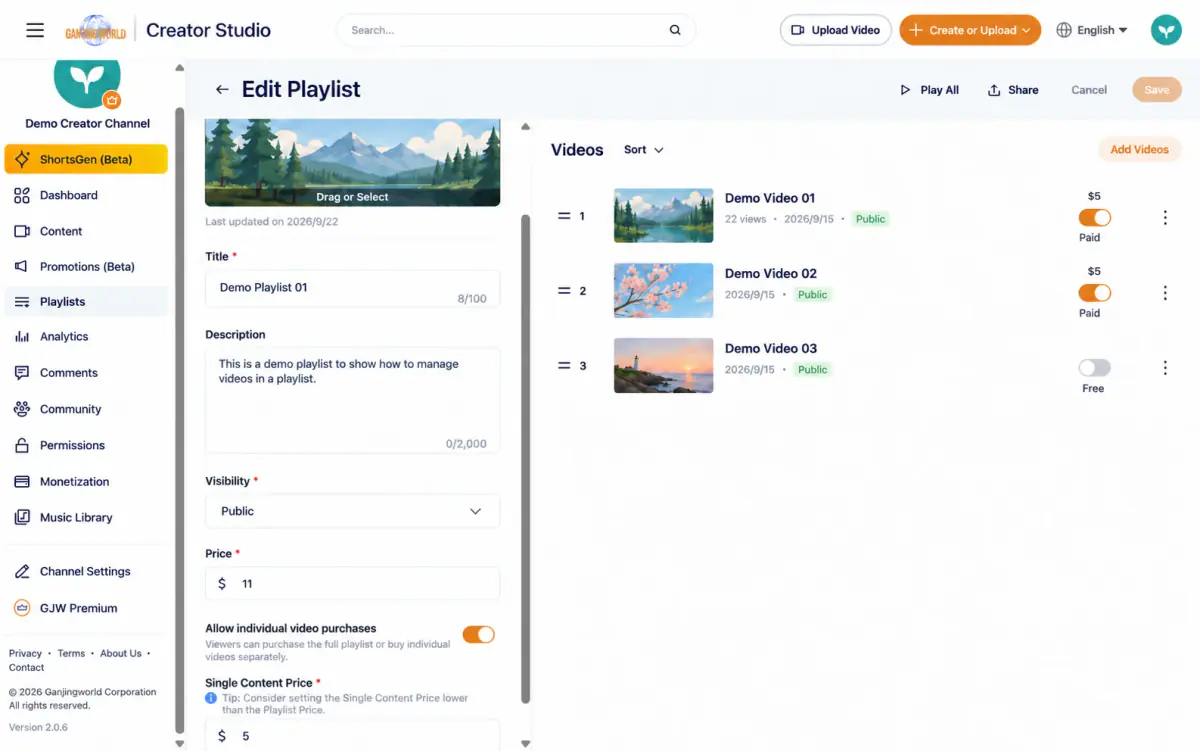Click the Channel Settings pencil icon
The width and height of the screenshot is (1200, 751).
pos(22,571)
